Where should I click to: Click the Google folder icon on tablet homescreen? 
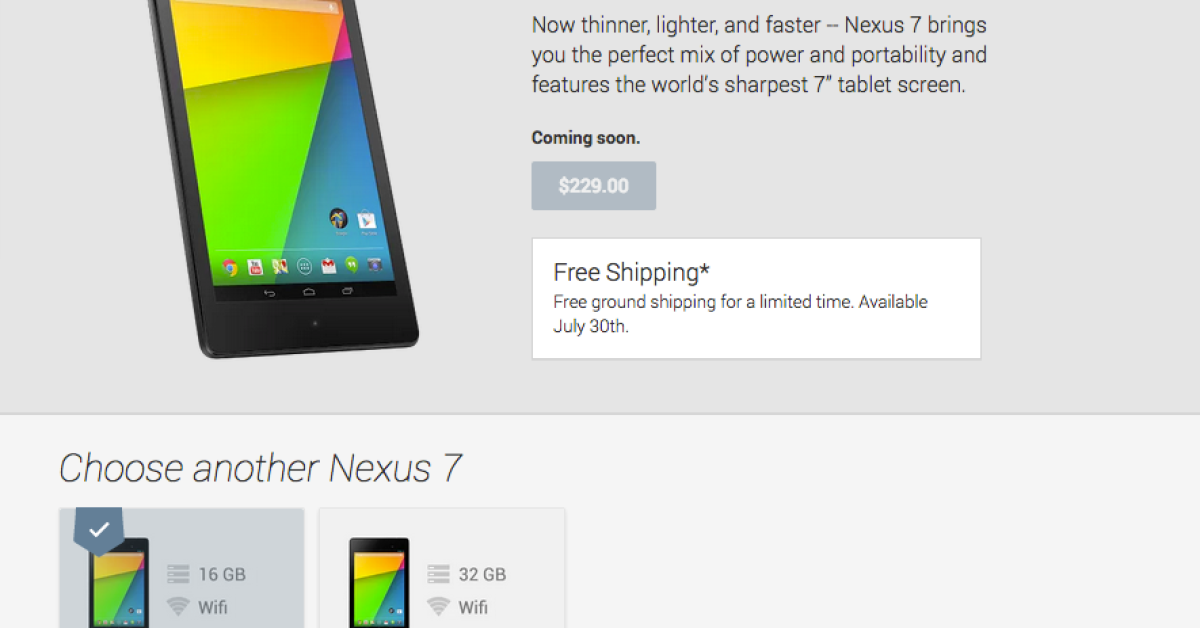pyautogui.click(x=339, y=218)
